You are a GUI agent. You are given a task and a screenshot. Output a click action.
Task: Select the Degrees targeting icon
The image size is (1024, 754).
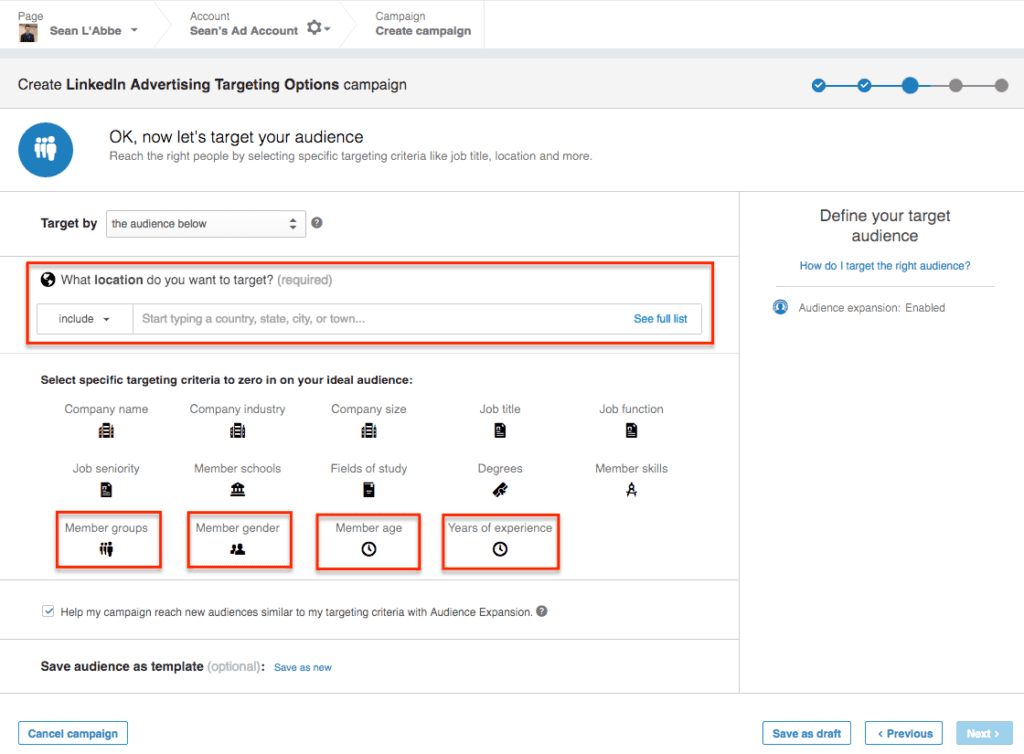pos(499,489)
